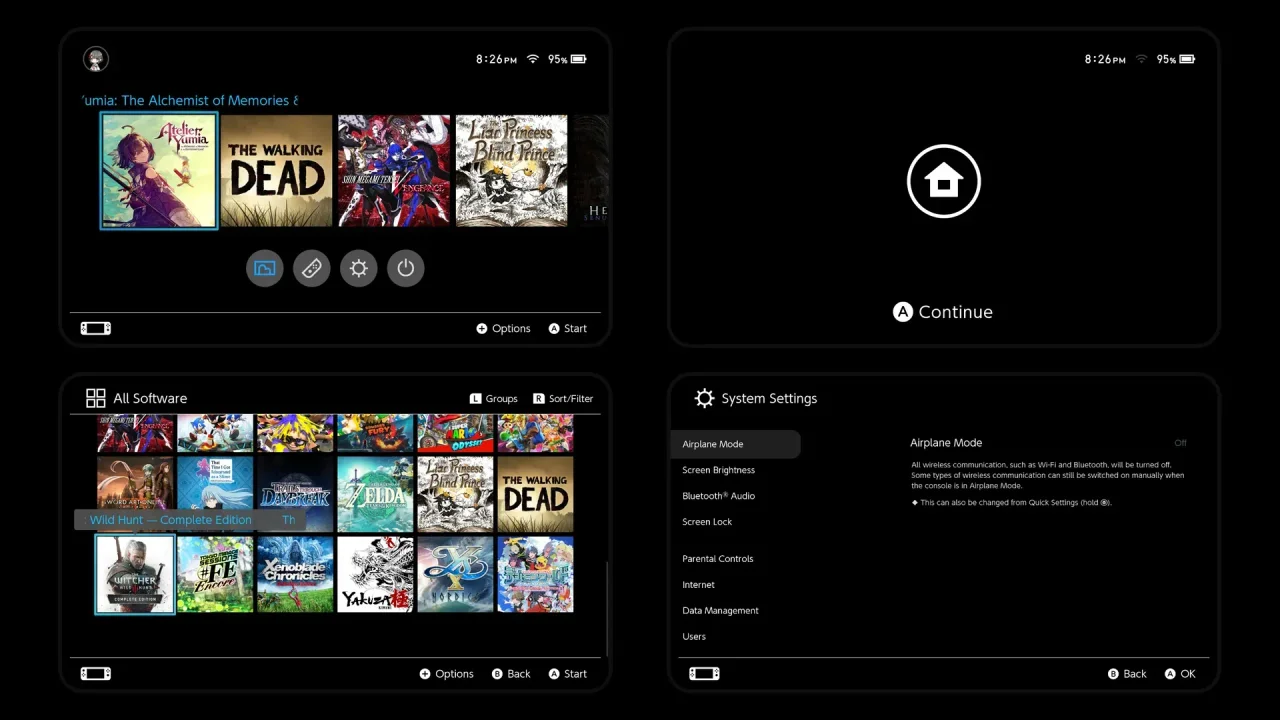Open the Controllers icon on the home menu
Viewport: 1280px width, 720px height.
[312, 268]
